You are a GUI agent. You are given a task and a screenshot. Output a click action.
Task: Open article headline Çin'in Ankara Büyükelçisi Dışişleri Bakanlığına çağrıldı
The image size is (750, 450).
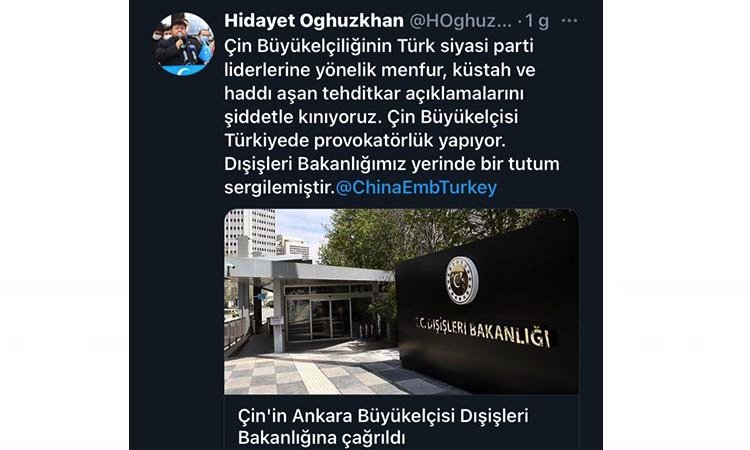click(383, 427)
